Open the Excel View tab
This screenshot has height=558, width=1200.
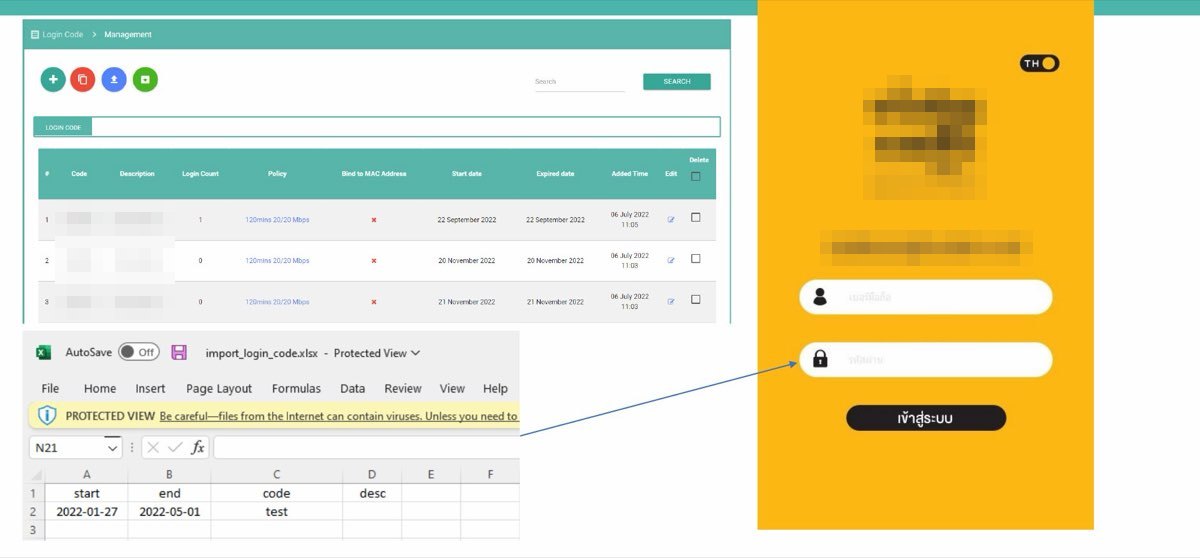(x=452, y=388)
